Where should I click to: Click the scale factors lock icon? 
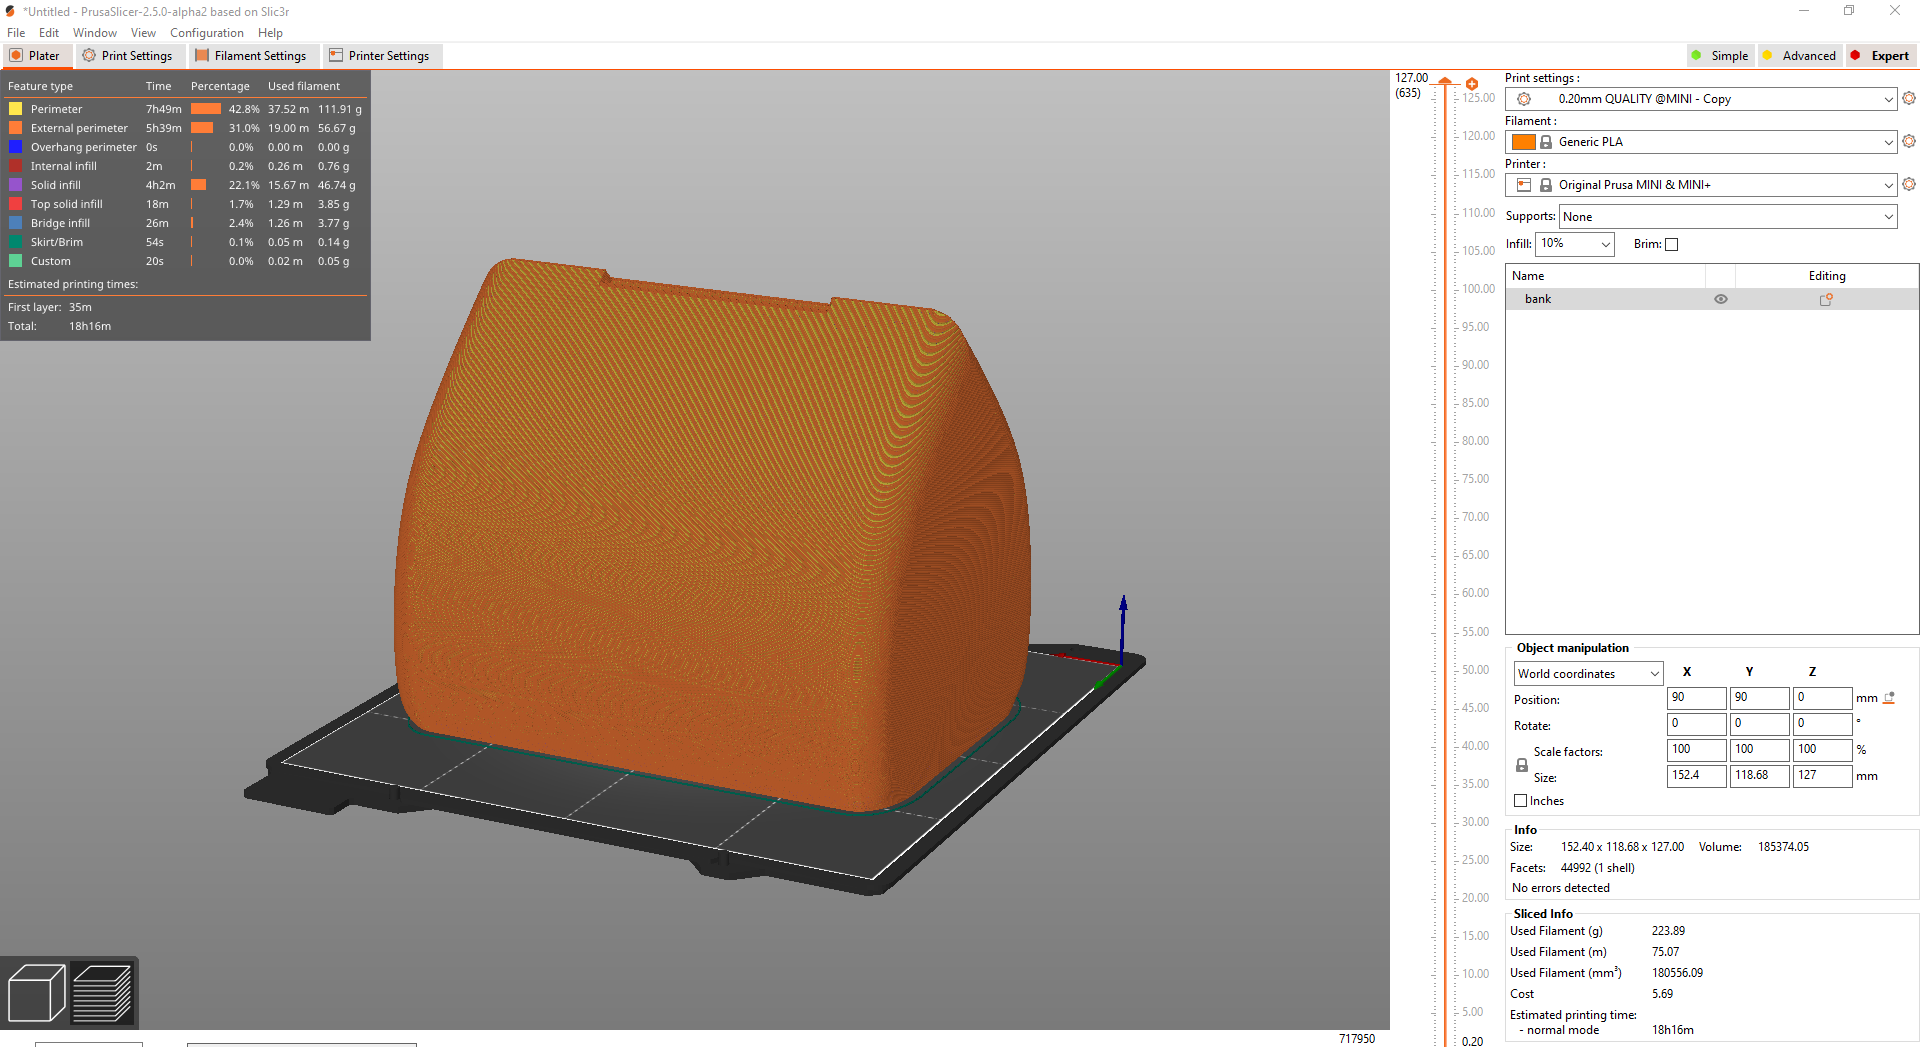point(1522,765)
